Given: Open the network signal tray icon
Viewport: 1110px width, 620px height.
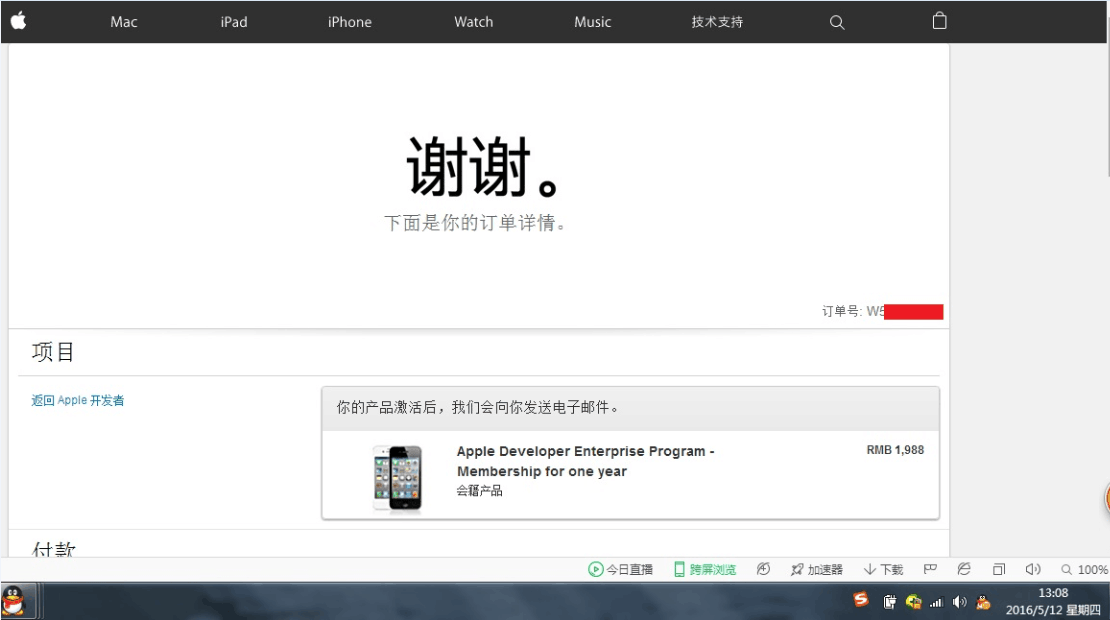Looking at the screenshot, I should pyautogui.click(x=937, y=603).
